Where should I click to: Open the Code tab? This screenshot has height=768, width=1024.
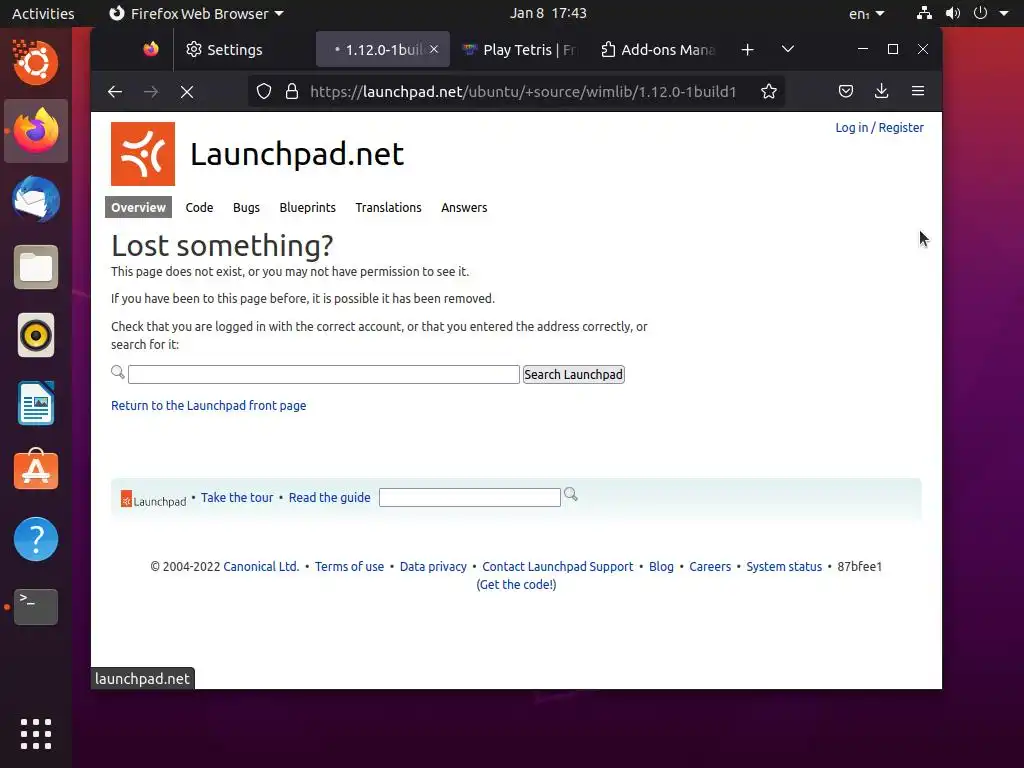[199, 208]
